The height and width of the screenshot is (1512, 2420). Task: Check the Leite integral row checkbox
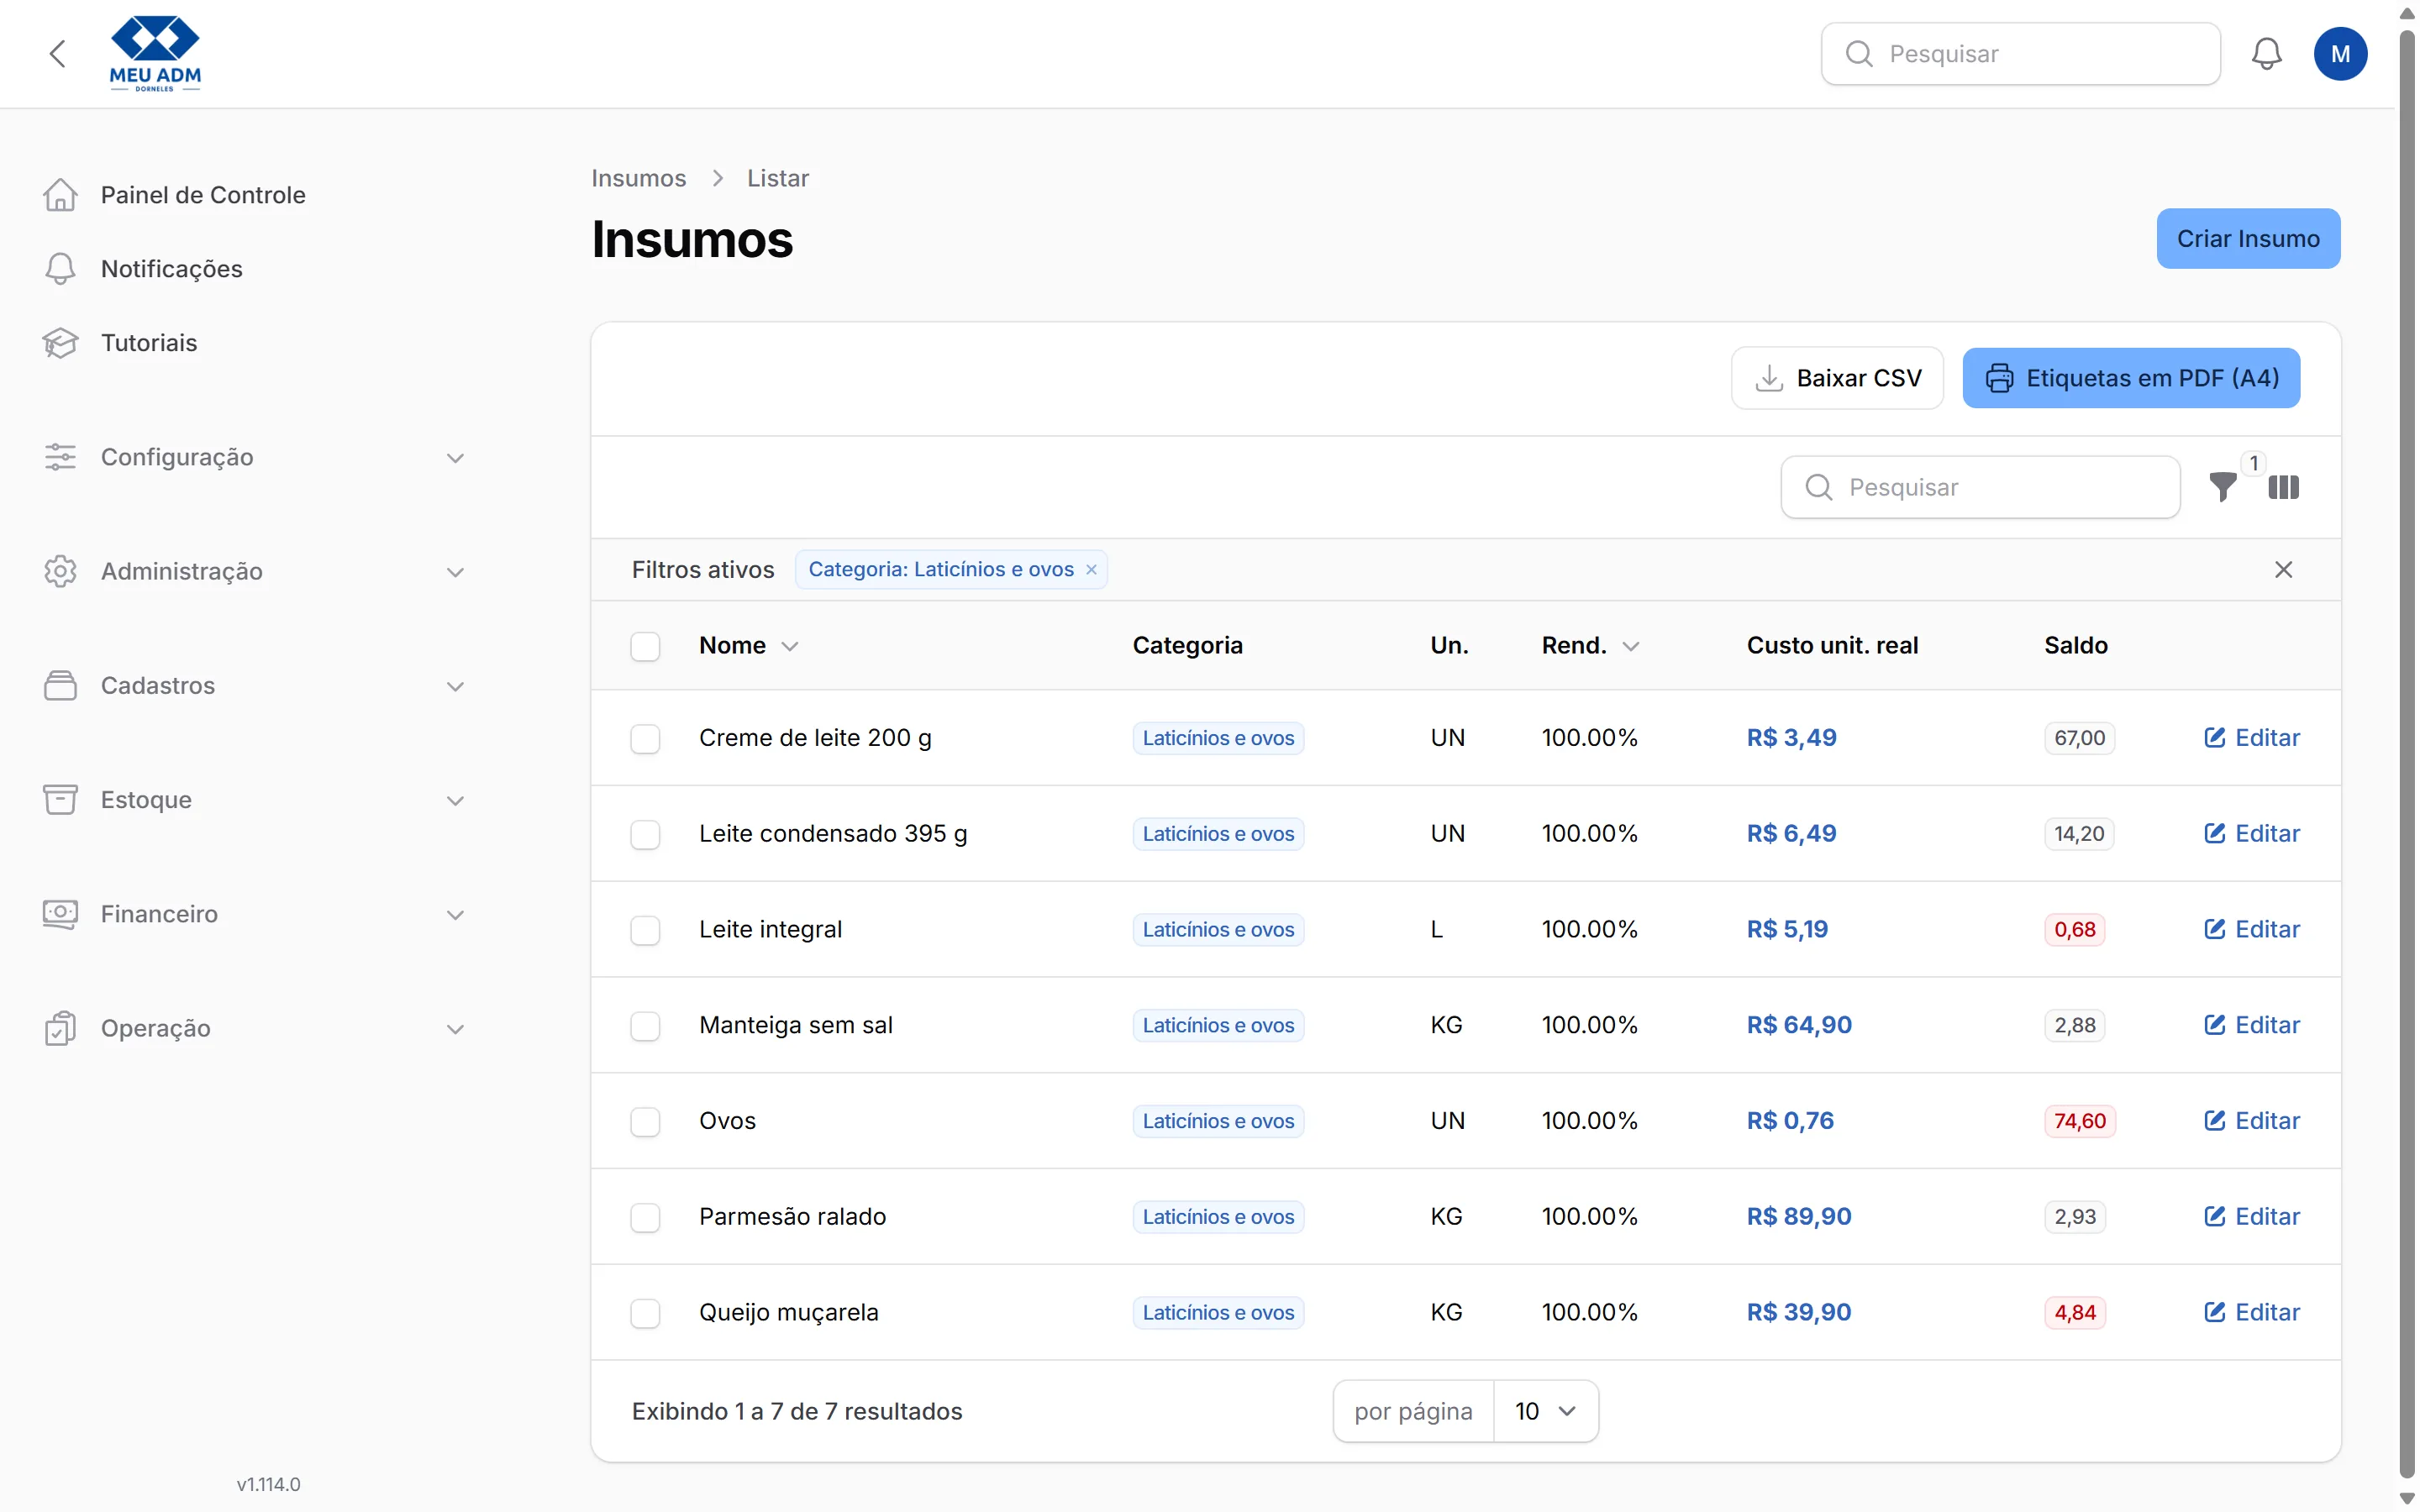point(645,931)
